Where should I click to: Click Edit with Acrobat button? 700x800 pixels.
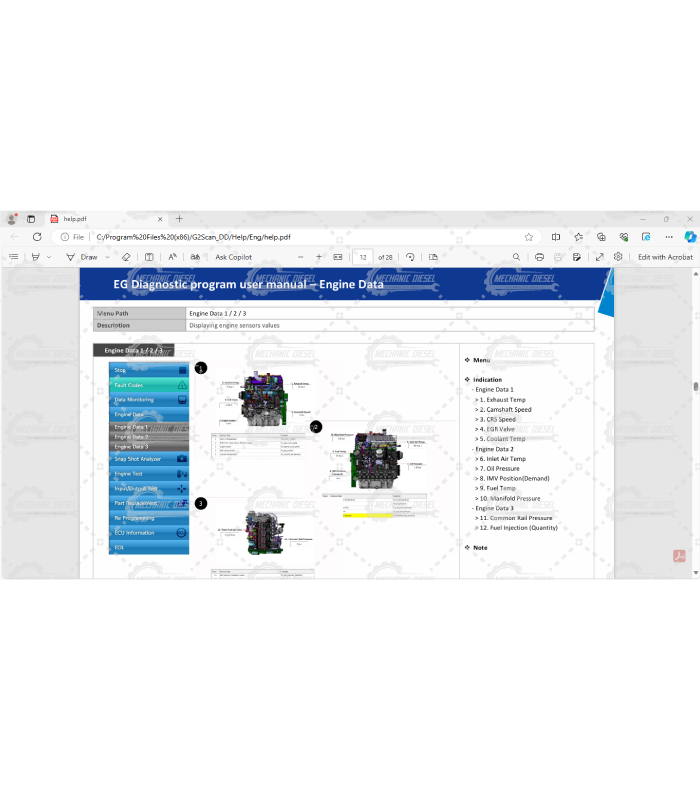pyautogui.click(x=665, y=257)
